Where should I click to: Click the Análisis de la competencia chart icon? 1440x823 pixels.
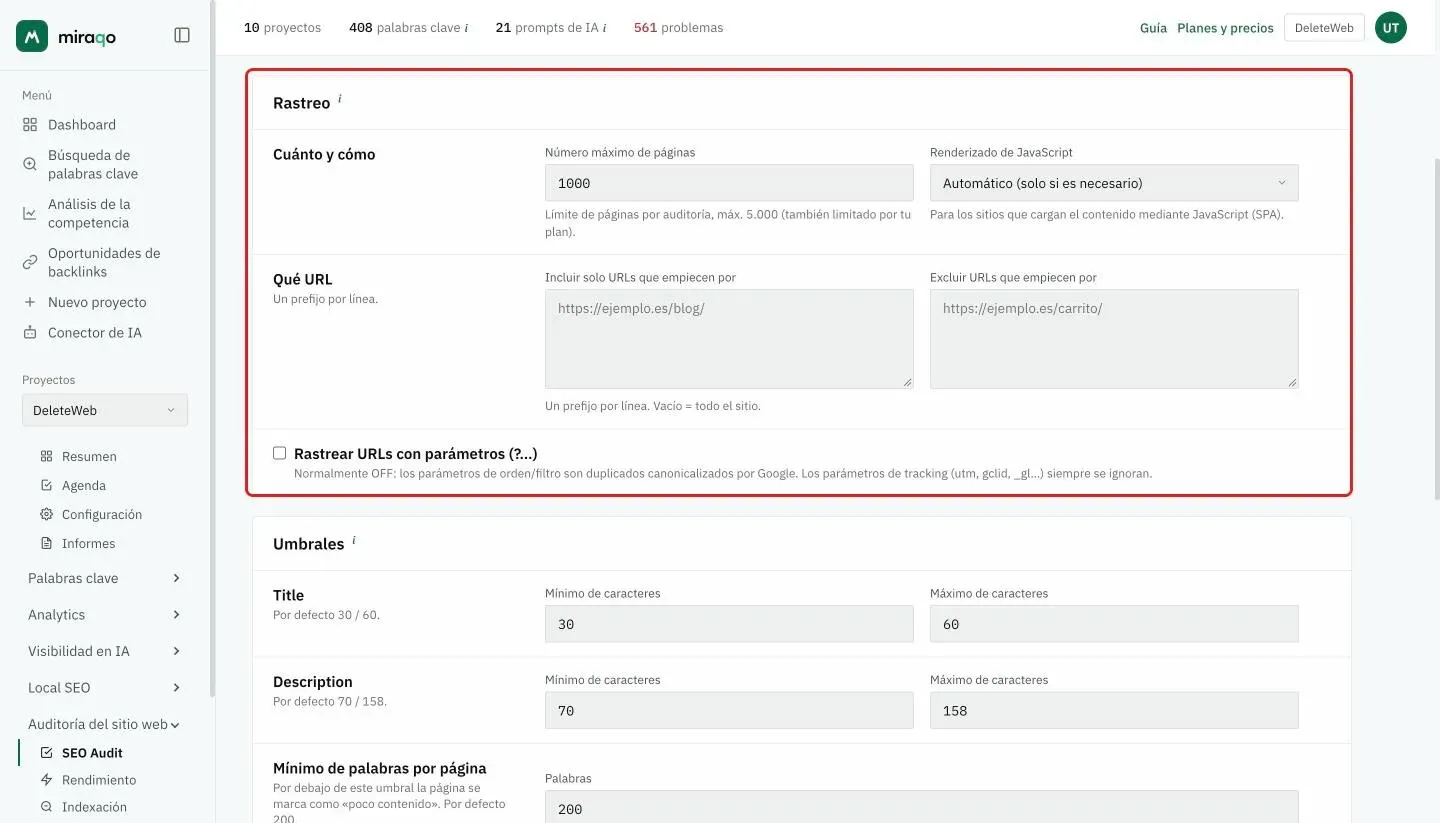(30, 213)
